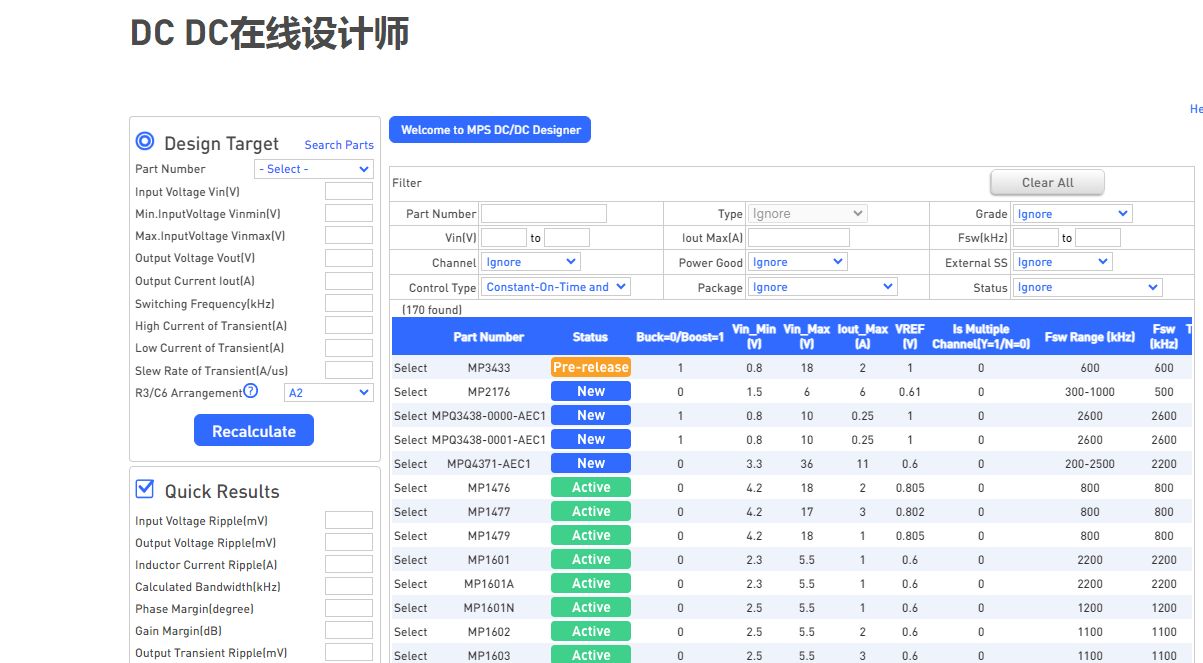Click the Vin_Max (V) column header
The height and width of the screenshot is (663, 1203).
tap(806, 336)
